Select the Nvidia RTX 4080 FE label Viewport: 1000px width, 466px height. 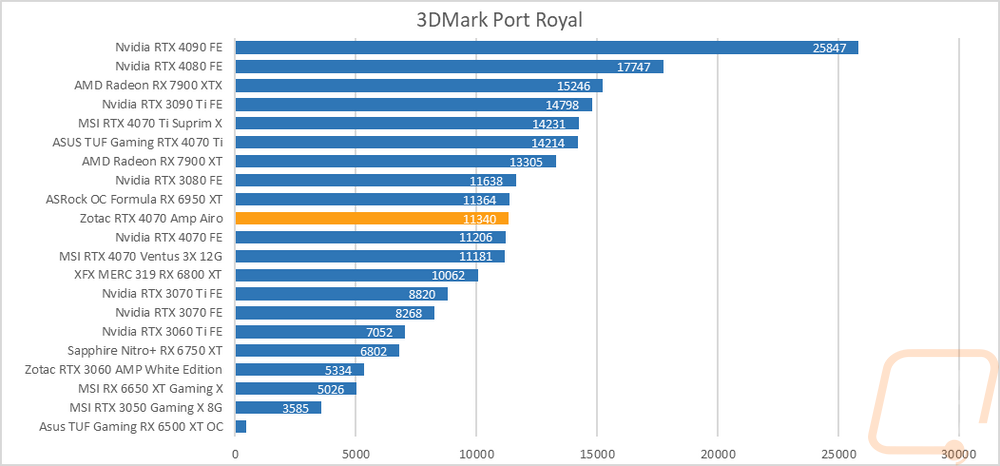click(x=169, y=66)
